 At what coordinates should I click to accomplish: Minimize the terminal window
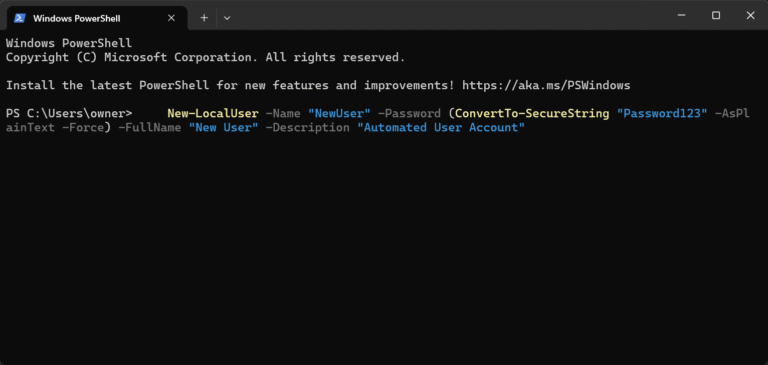[681, 16]
